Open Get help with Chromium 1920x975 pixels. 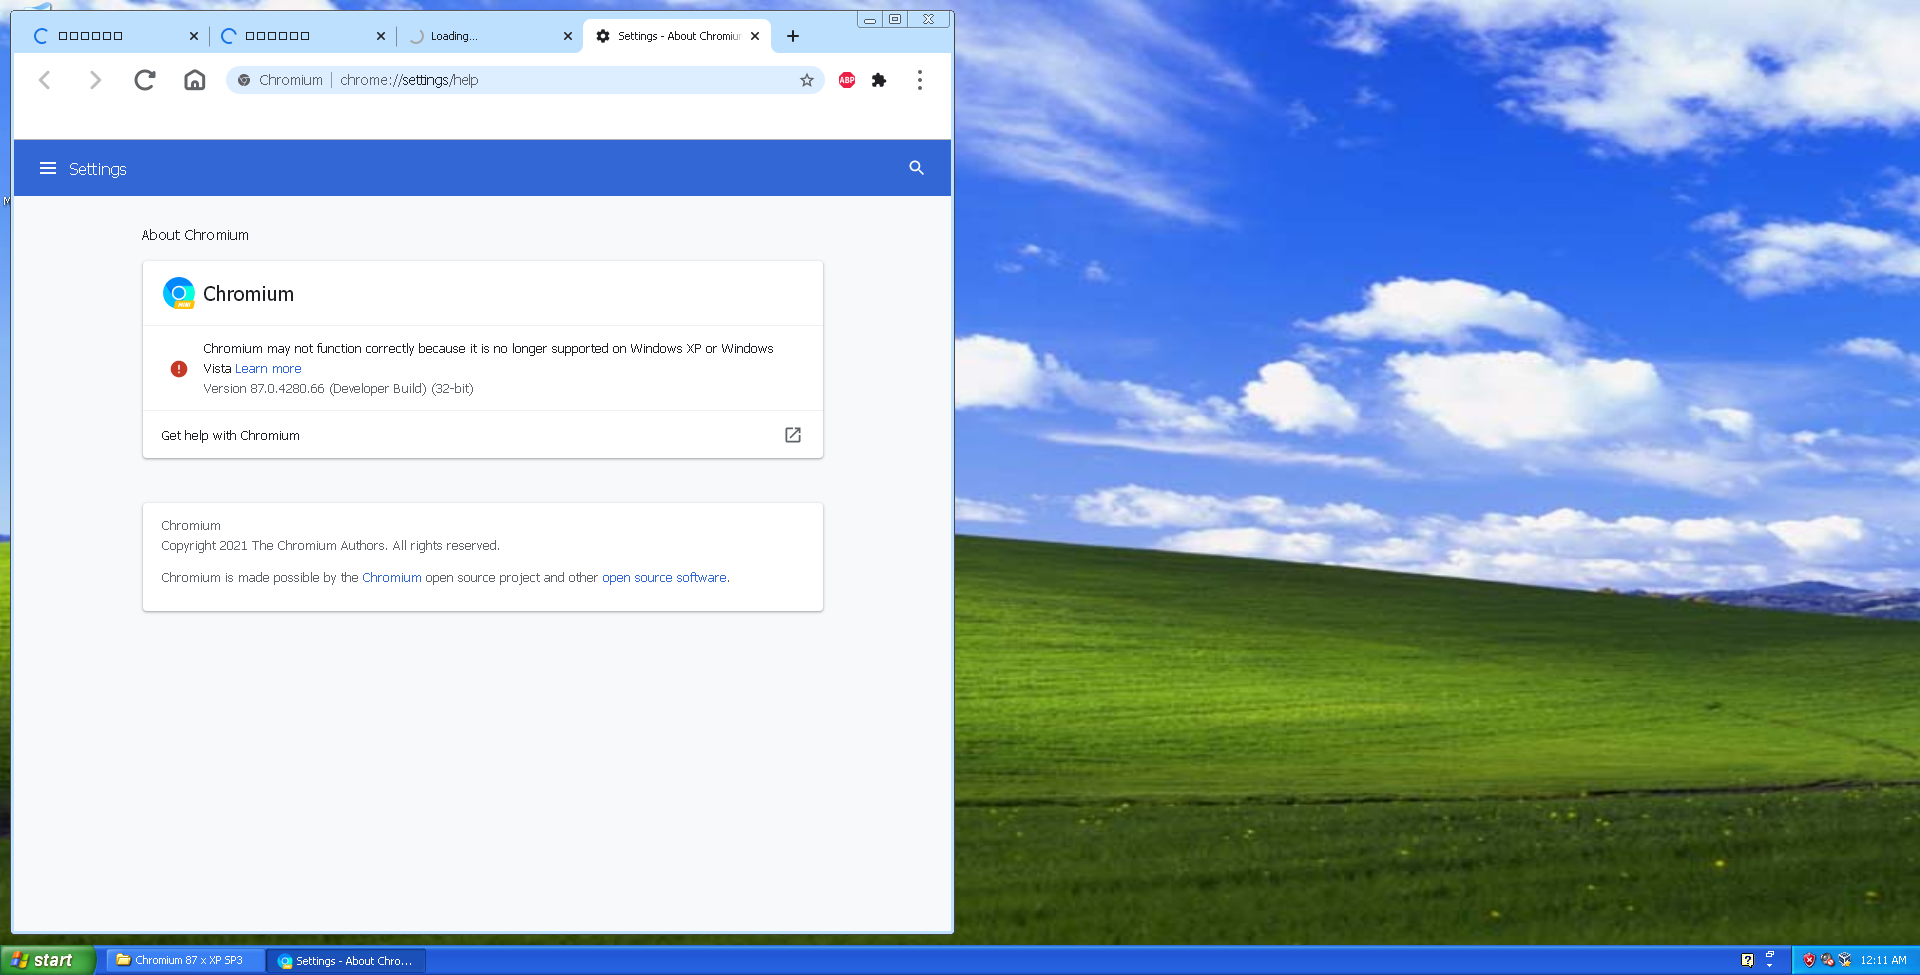pos(482,435)
